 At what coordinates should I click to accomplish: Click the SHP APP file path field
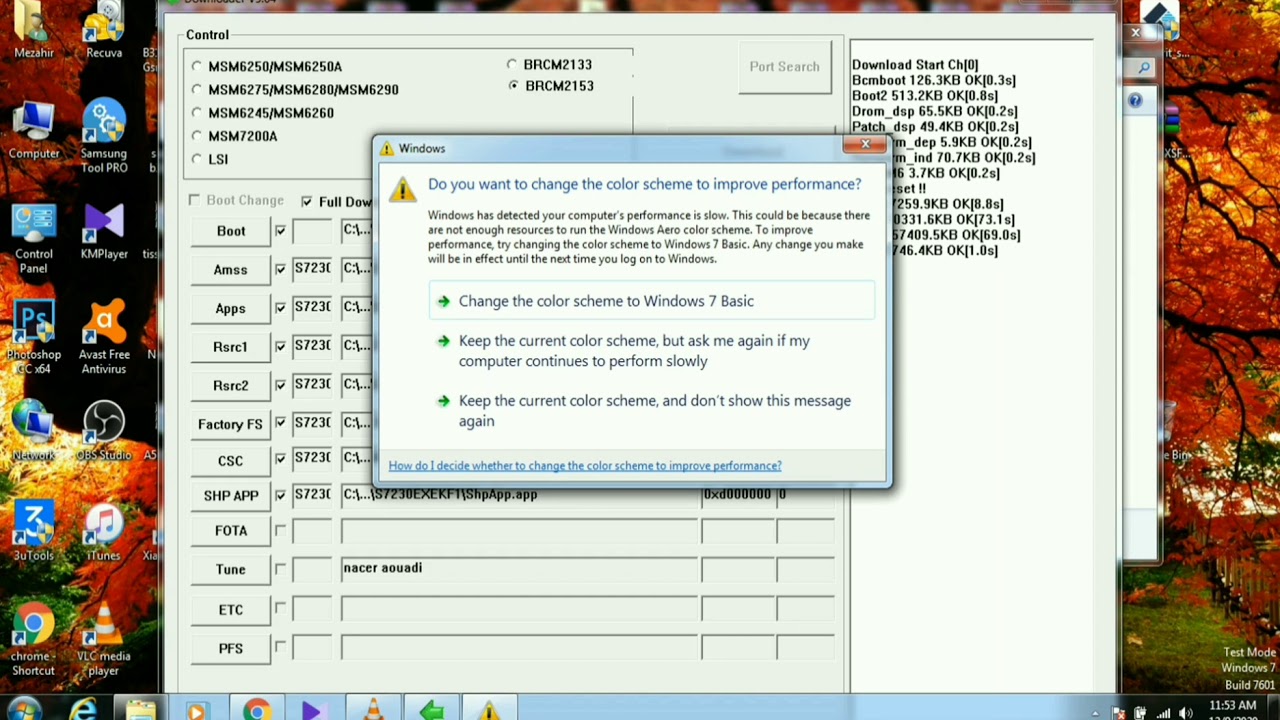pos(519,495)
